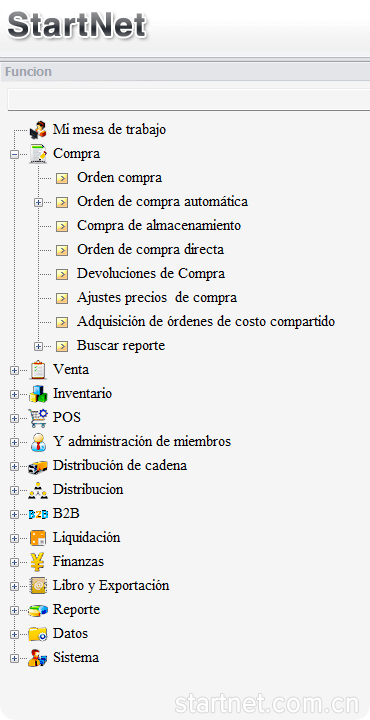Click the POS shopping cart icon
Image resolution: width=370 pixels, height=720 pixels.
pyautogui.click(x=38, y=418)
